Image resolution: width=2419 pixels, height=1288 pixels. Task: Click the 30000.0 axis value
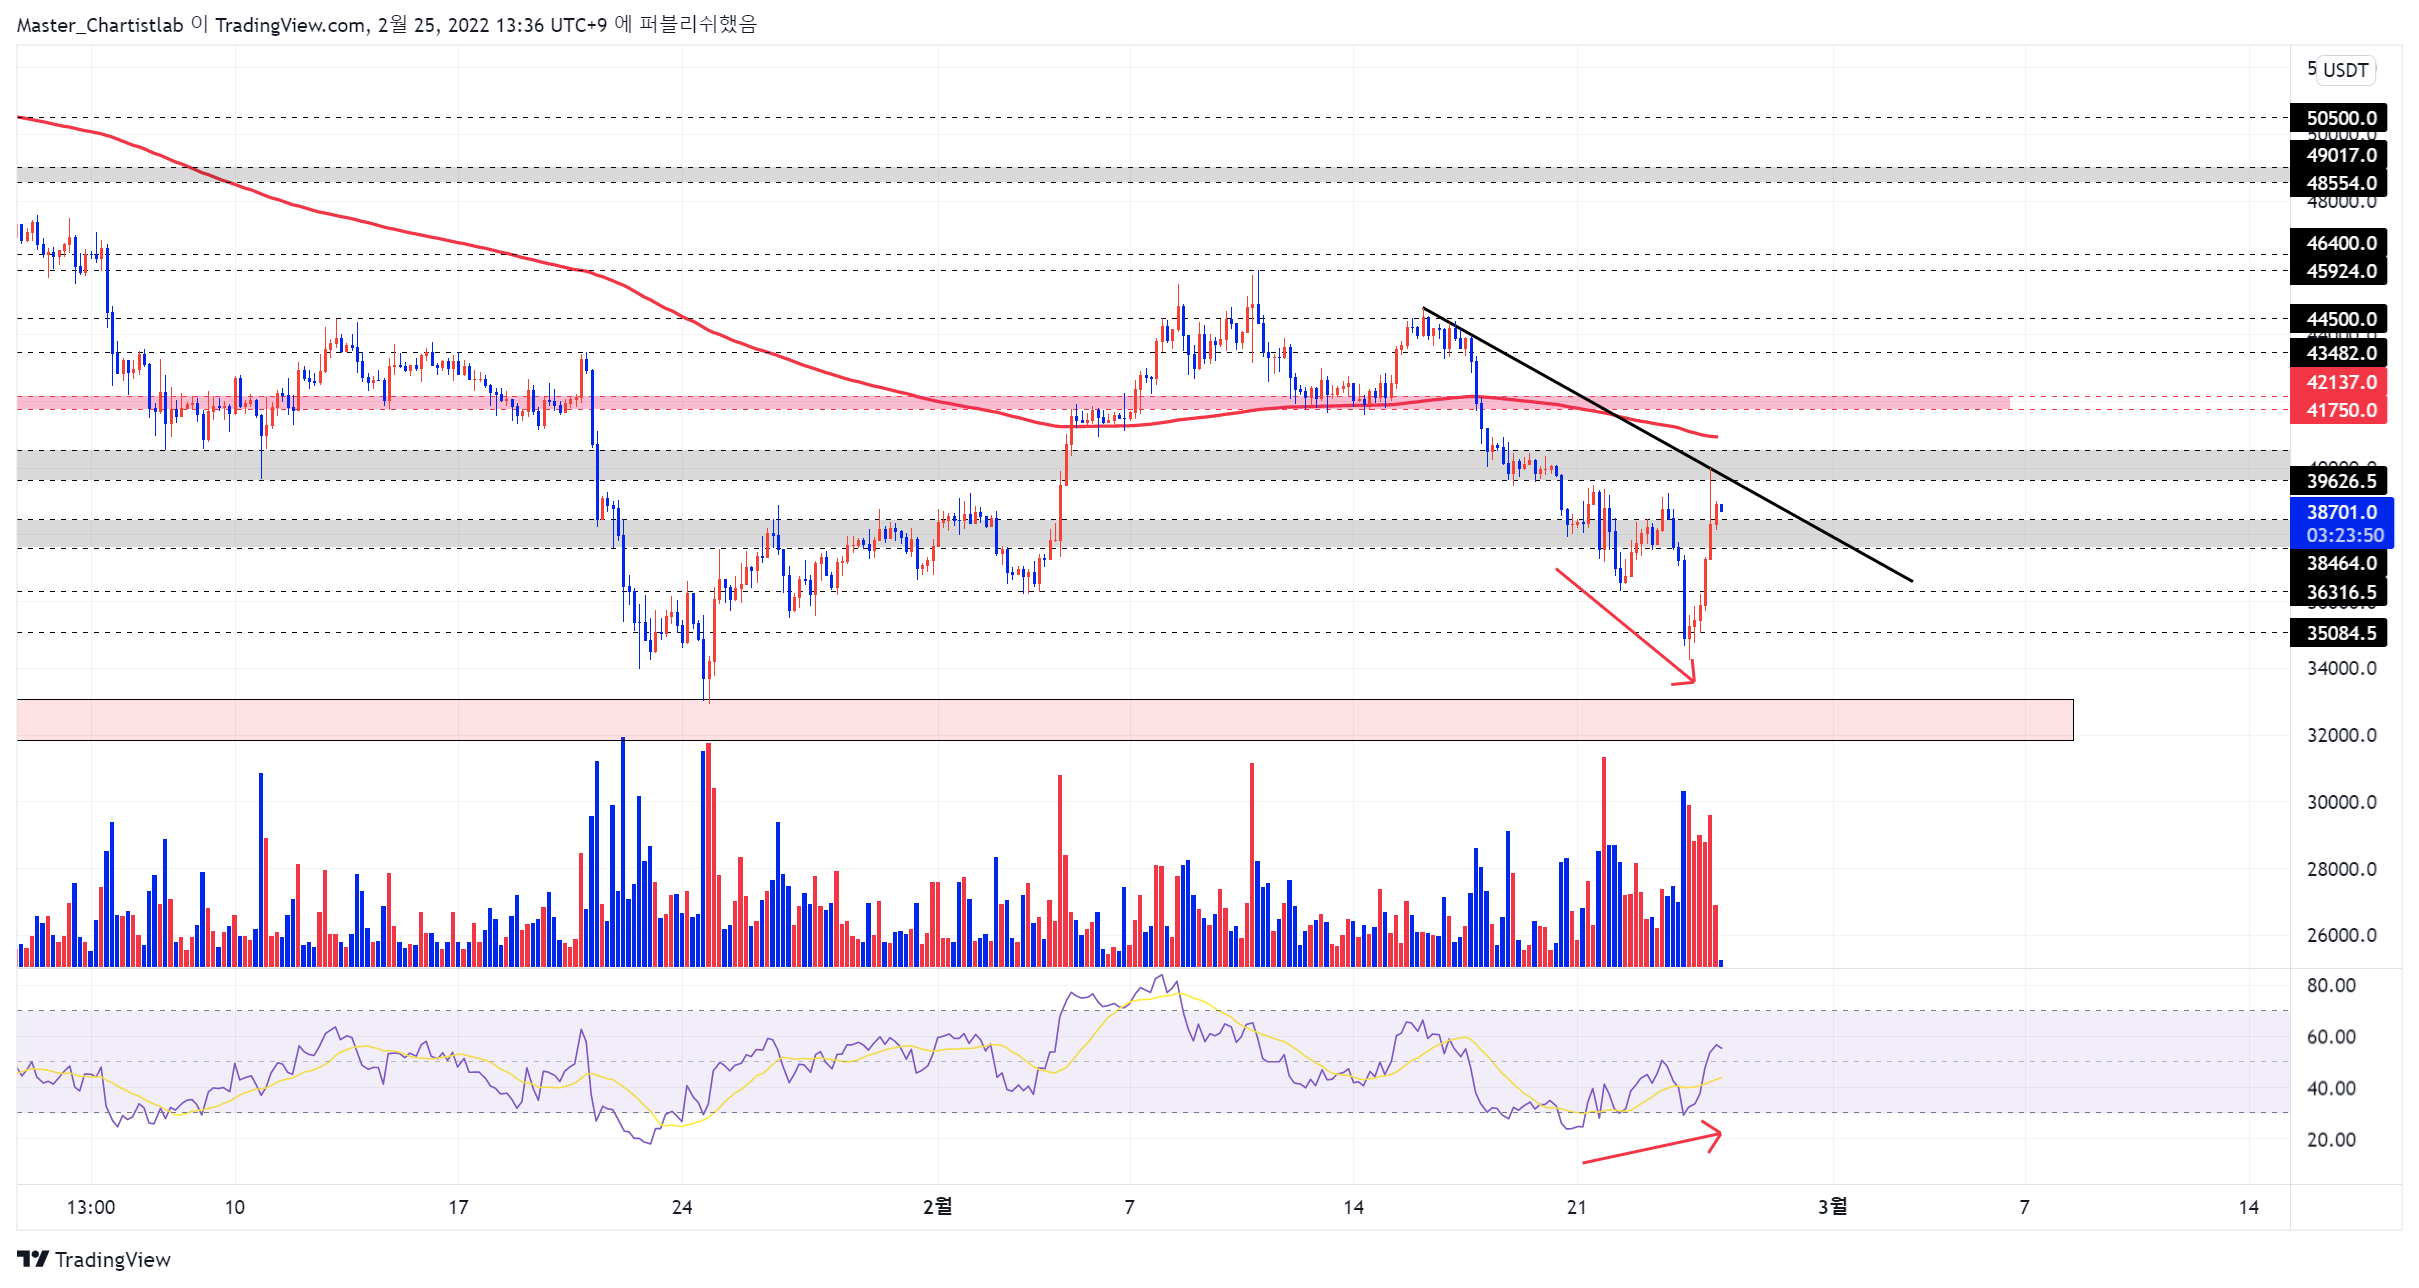(x=2341, y=802)
